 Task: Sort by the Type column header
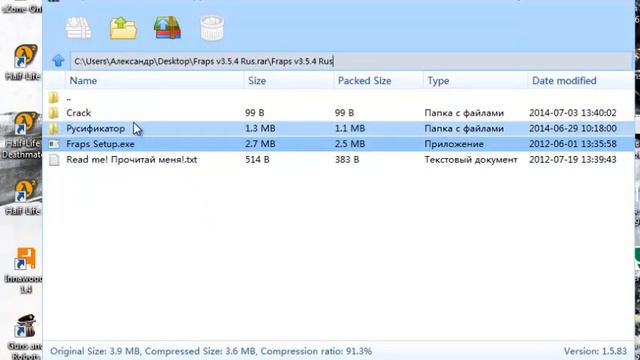[438, 81]
